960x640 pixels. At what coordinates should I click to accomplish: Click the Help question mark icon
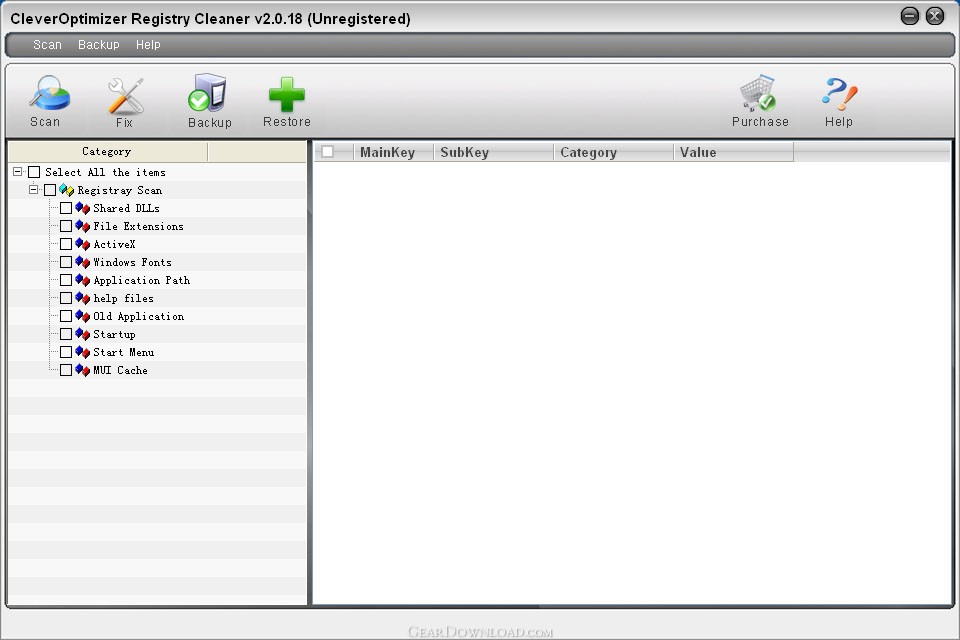[839, 94]
